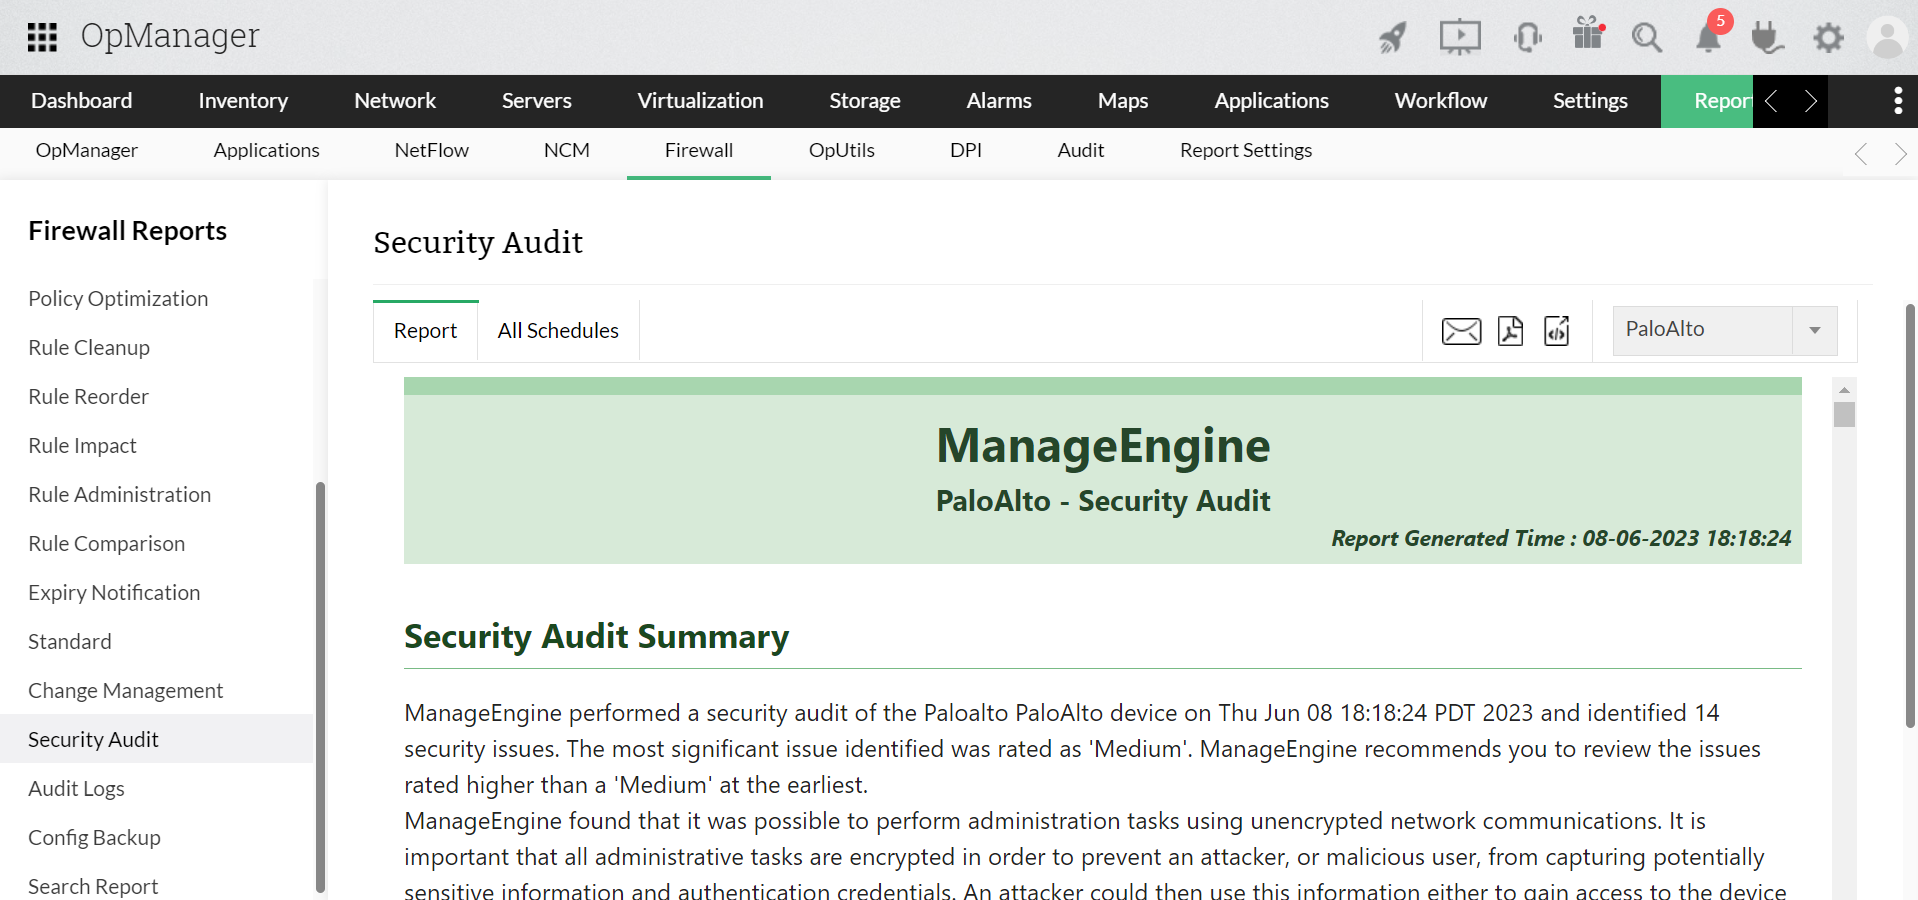Screen dimensions: 1918x900
Task: Open the Maps menu
Action: (x=1123, y=101)
